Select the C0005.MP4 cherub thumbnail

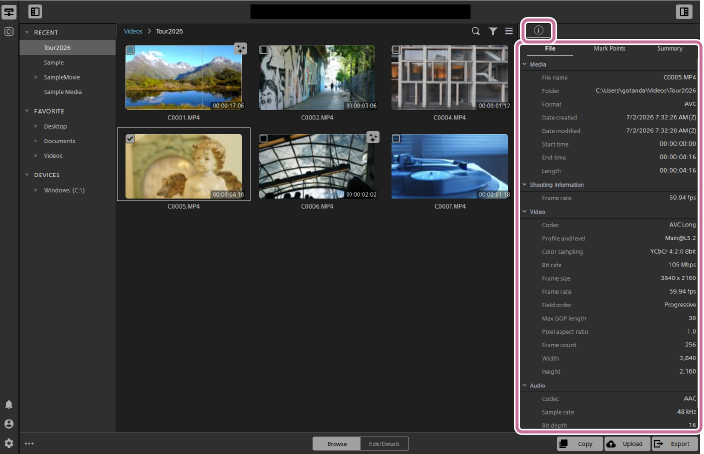[x=184, y=166]
